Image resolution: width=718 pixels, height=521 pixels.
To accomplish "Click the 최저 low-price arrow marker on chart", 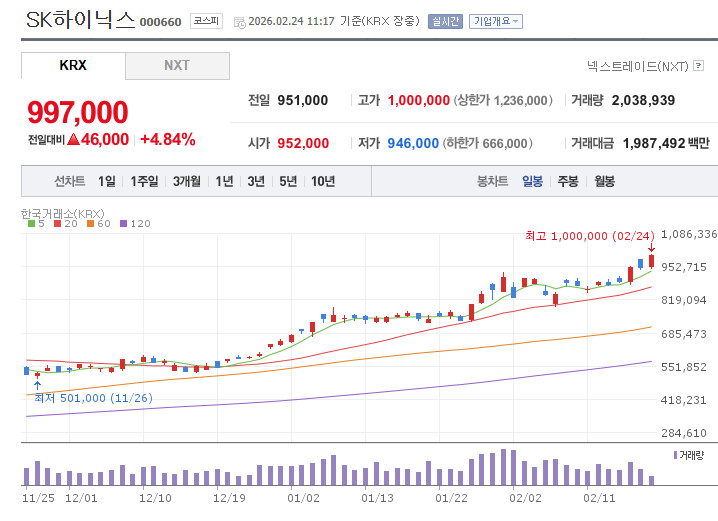I will tap(38, 383).
